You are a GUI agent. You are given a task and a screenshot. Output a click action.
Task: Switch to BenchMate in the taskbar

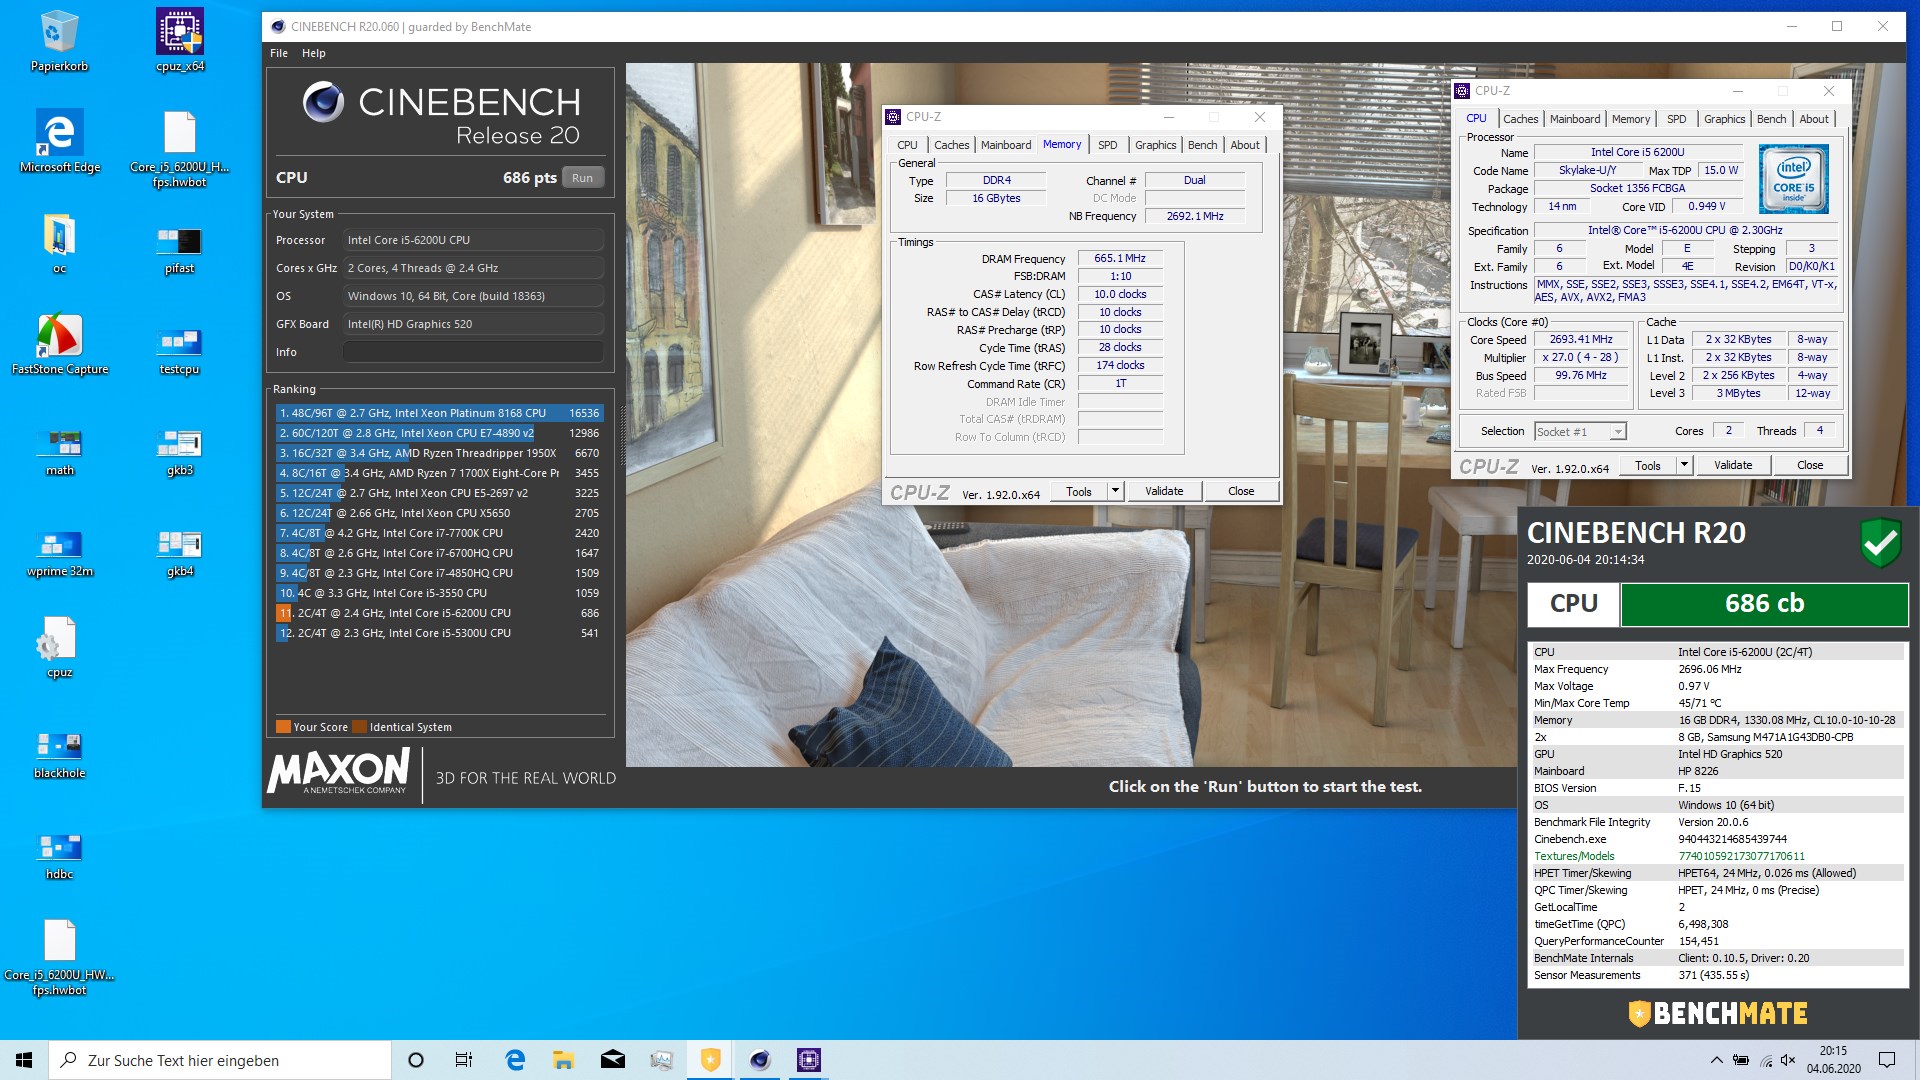click(710, 1060)
